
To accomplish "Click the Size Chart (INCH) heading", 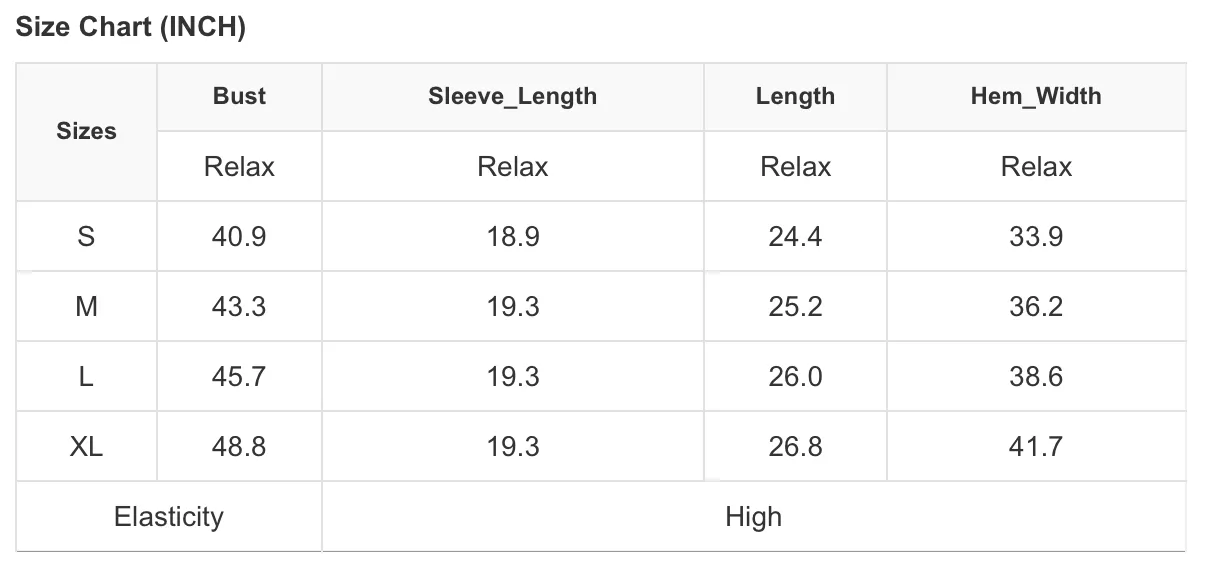I will pyautogui.click(x=131, y=27).
